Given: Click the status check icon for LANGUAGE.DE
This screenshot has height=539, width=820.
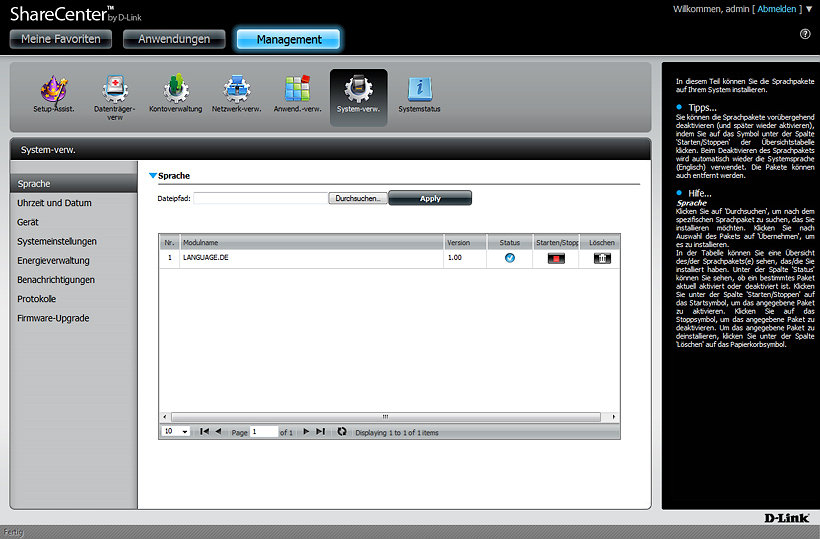Looking at the screenshot, I should tap(509, 258).
